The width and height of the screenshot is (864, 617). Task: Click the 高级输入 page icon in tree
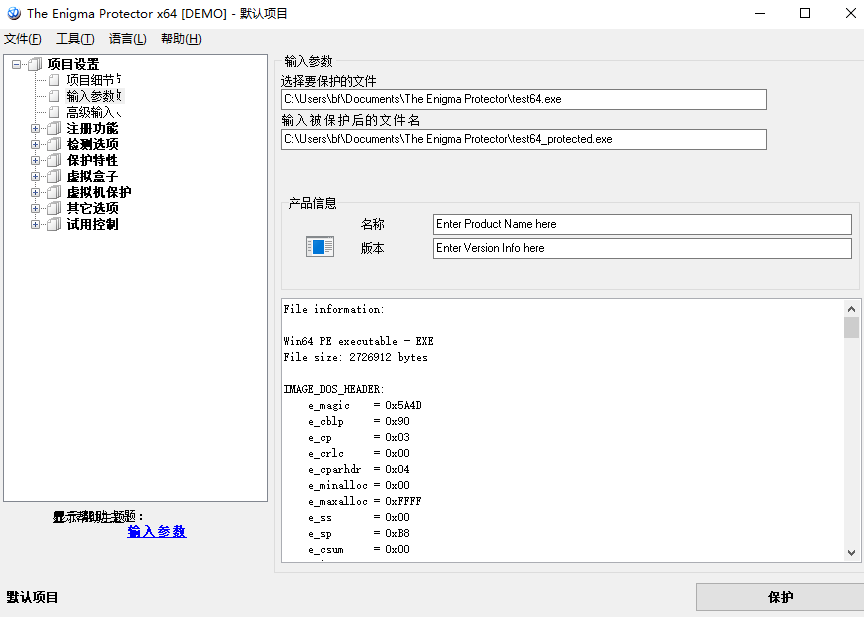click(x=54, y=112)
